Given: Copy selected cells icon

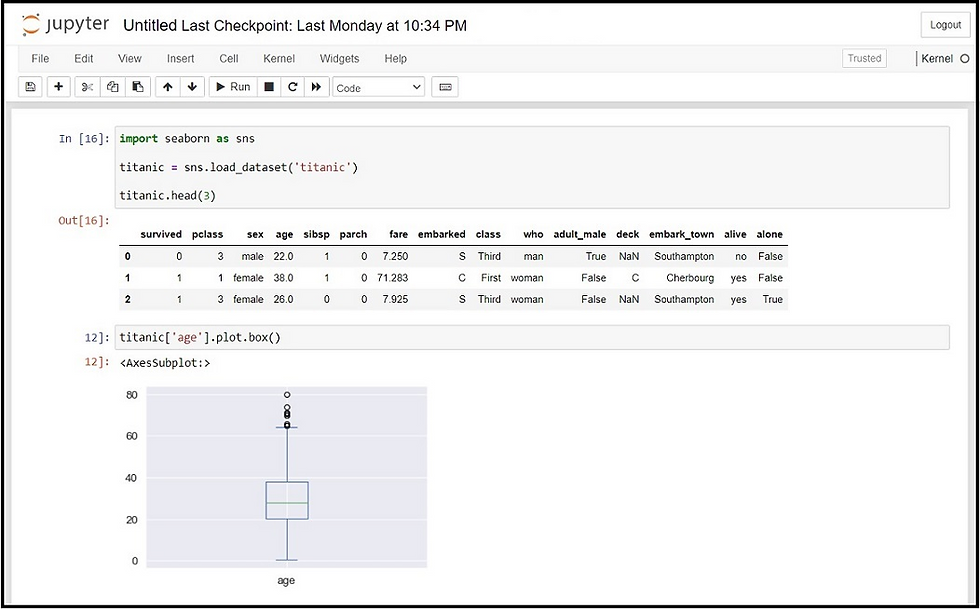Looking at the screenshot, I should click(112, 87).
